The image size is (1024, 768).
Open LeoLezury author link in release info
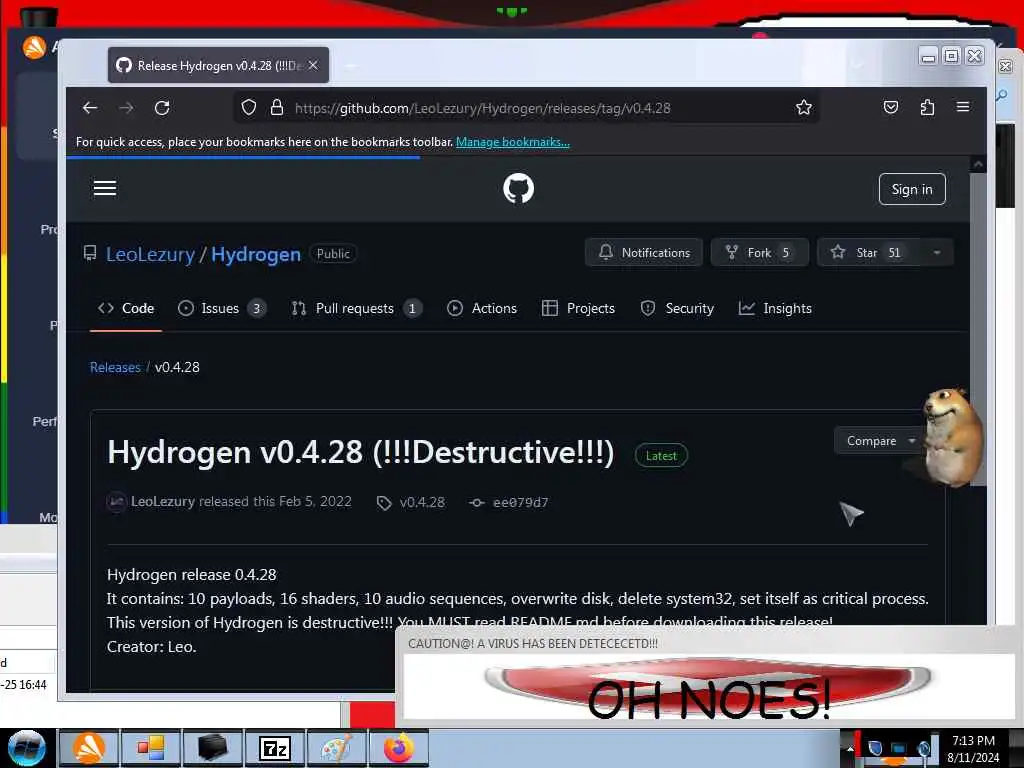(x=163, y=502)
